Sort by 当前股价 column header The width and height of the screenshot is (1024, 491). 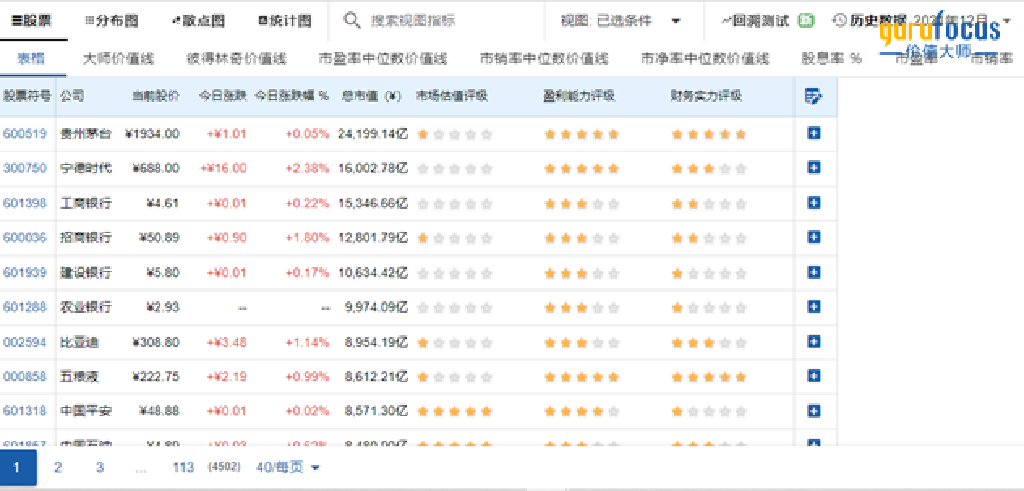point(155,97)
